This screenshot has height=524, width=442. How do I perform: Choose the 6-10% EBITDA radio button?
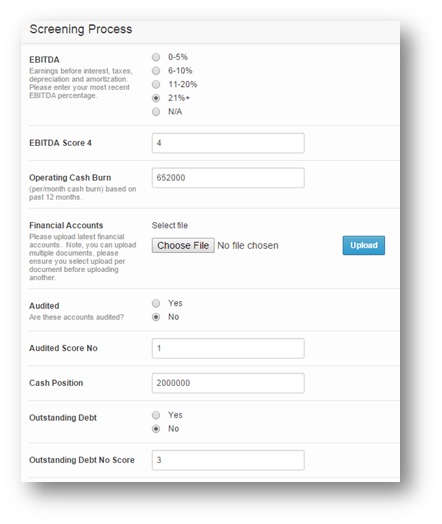(156, 71)
